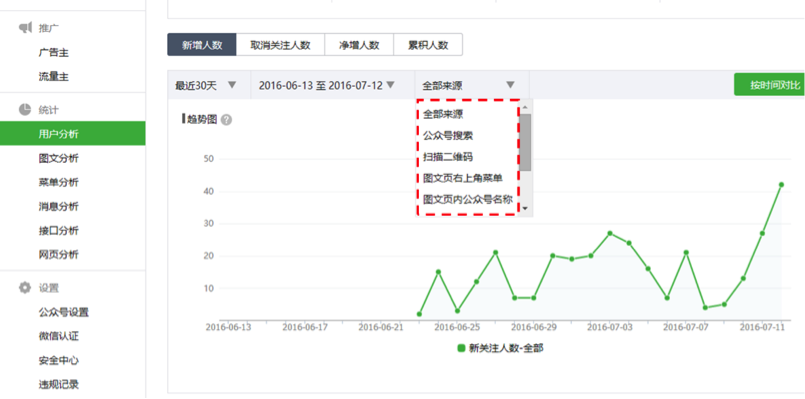Collapse the 全部来源 source dropdown

pyautogui.click(x=472, y=85)
